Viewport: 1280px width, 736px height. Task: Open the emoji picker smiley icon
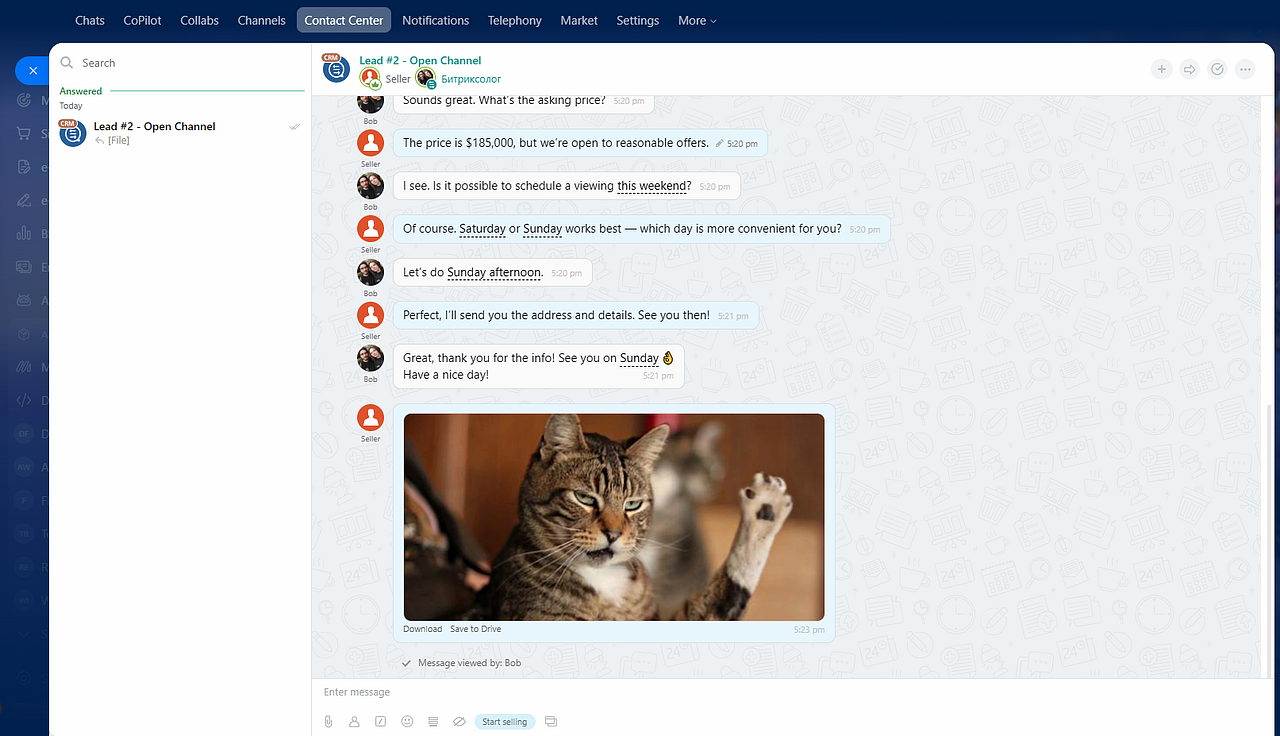point(407,721)
